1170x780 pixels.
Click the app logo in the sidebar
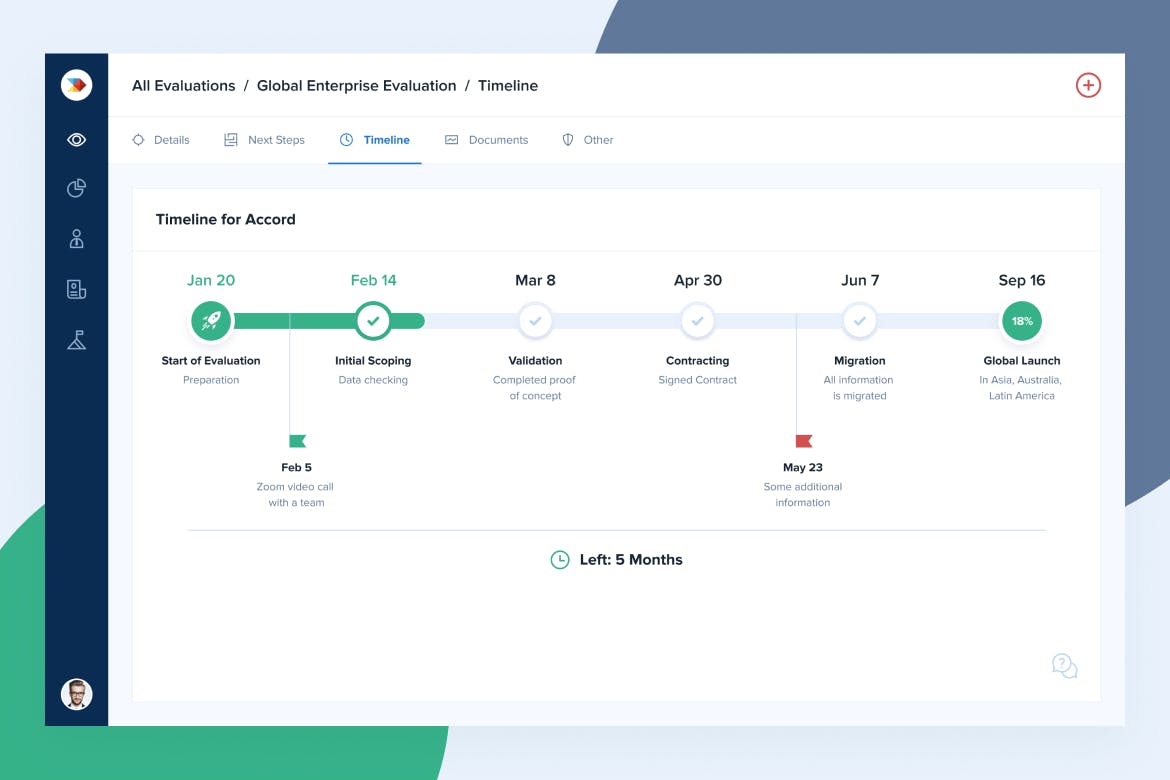(76, 85)
